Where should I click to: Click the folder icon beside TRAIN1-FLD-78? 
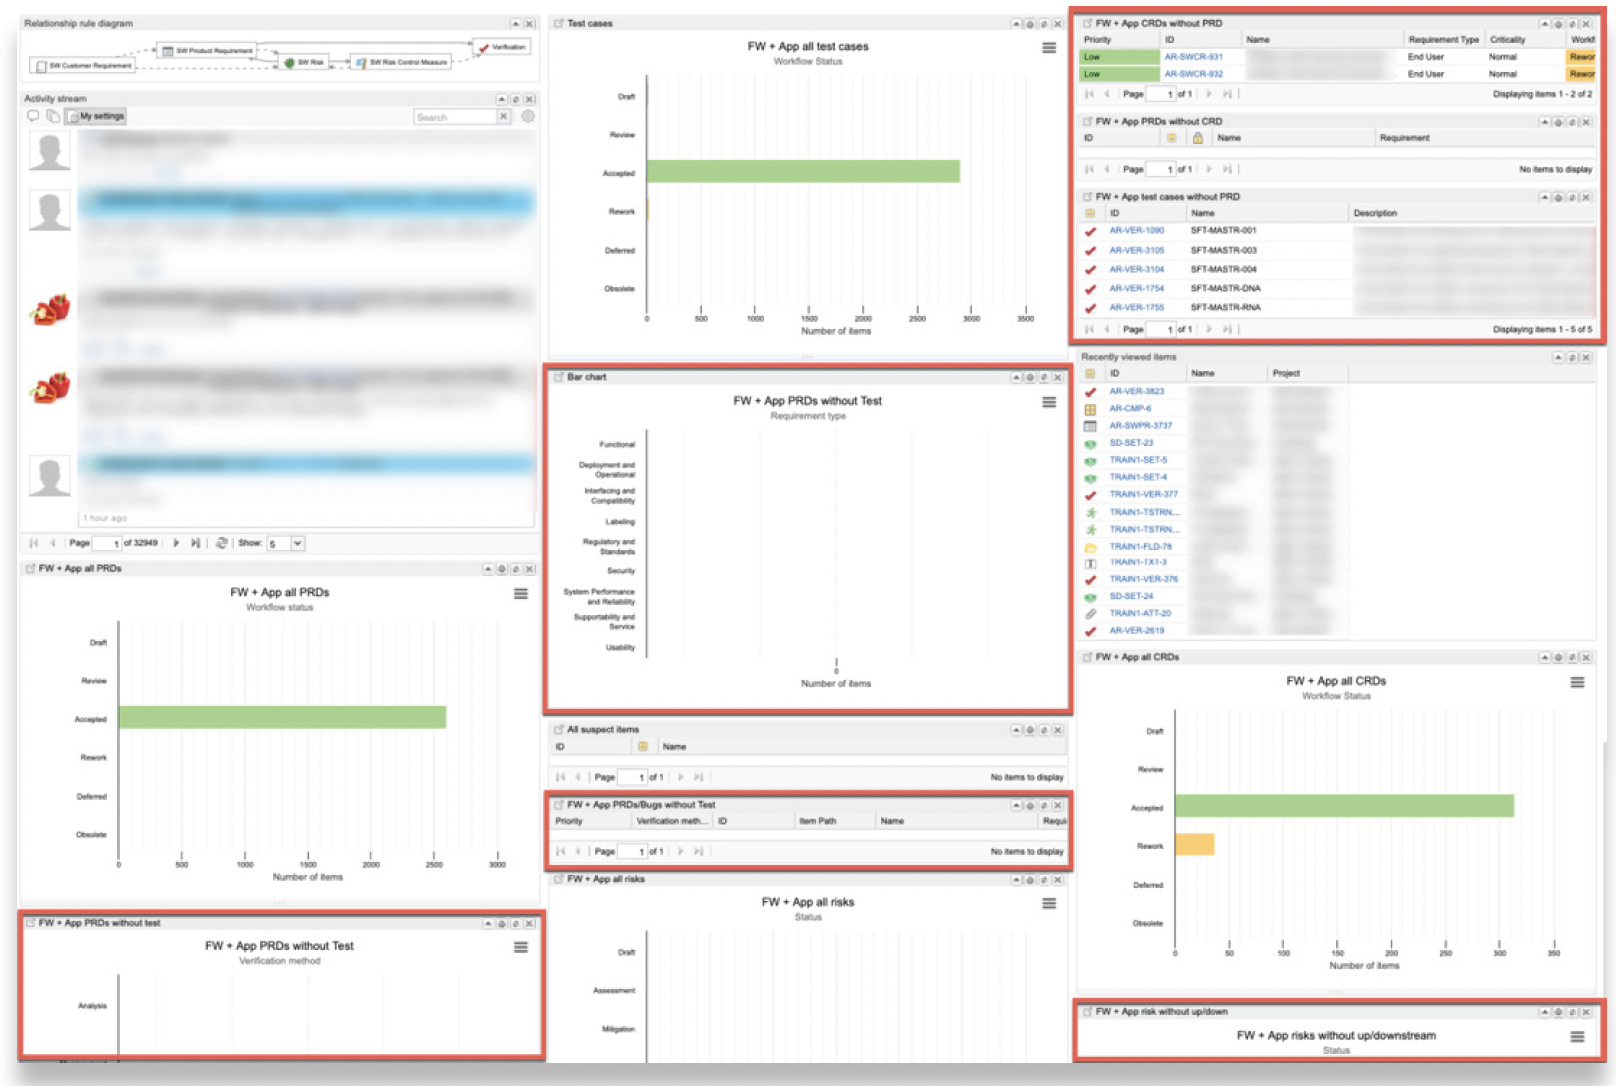click(x=1090, y=546)
